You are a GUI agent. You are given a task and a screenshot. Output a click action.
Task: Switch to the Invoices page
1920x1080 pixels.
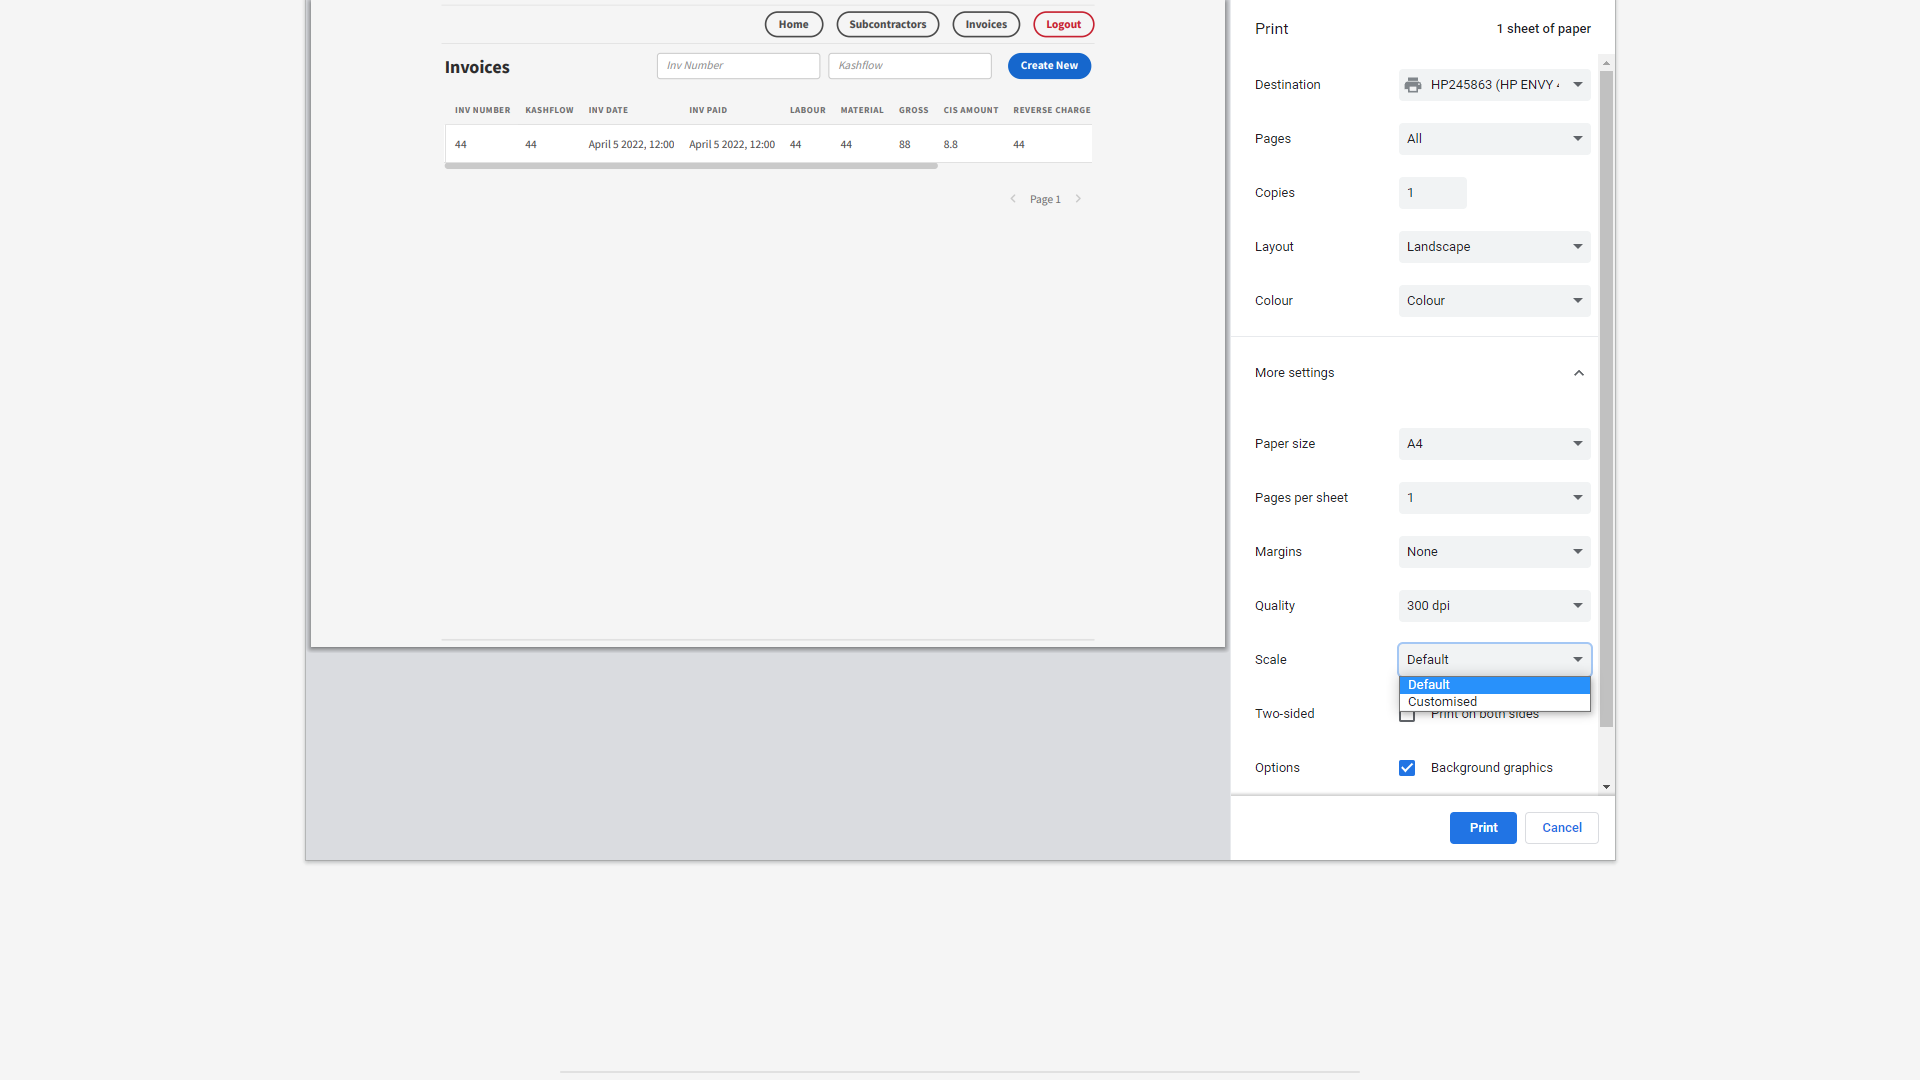[x=985, y=24]
